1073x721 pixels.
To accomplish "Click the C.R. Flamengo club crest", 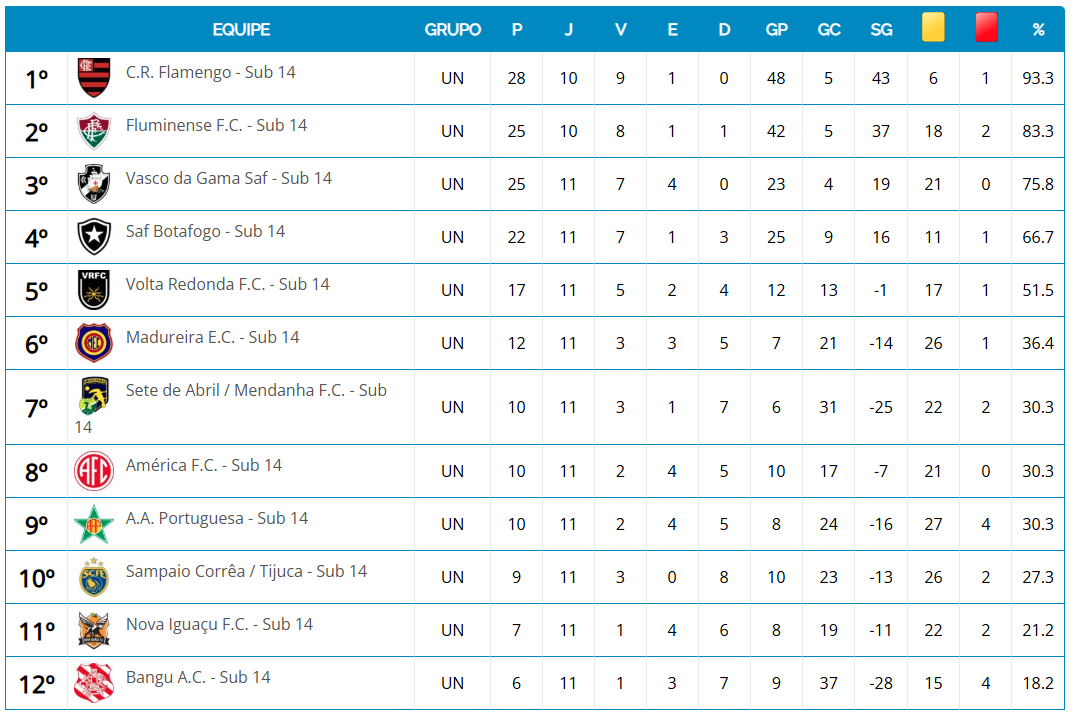I will 94,77.
